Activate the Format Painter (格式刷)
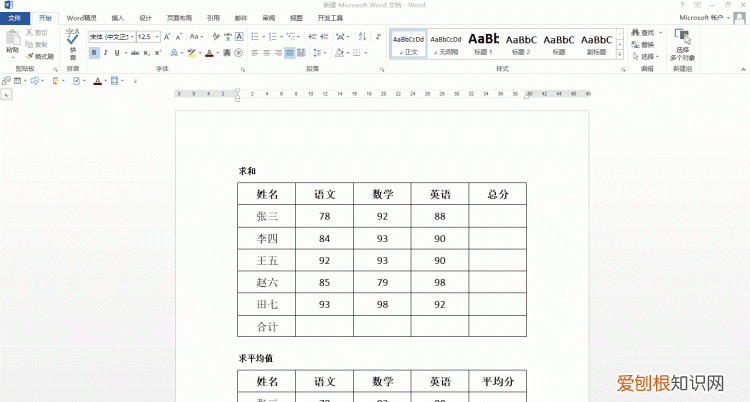 [40, 56]
